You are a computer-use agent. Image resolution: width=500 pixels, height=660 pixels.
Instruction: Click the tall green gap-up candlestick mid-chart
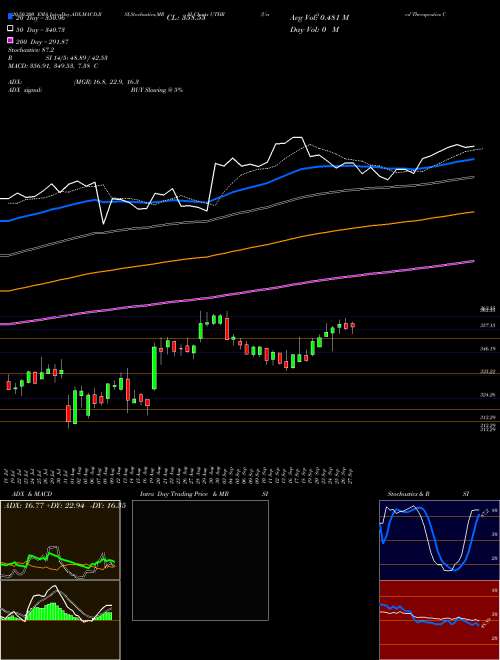[154, 368]
